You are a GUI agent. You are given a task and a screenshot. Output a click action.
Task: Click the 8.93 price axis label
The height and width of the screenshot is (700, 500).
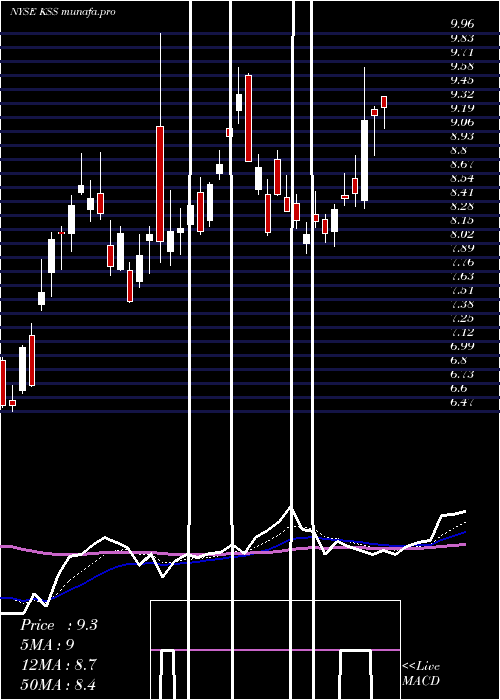pos(462,136)
